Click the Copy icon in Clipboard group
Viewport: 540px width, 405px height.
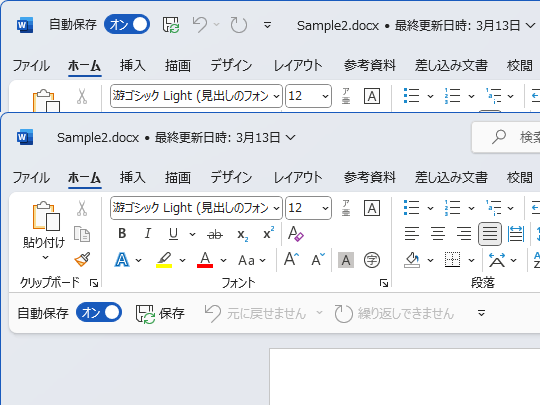82,234
